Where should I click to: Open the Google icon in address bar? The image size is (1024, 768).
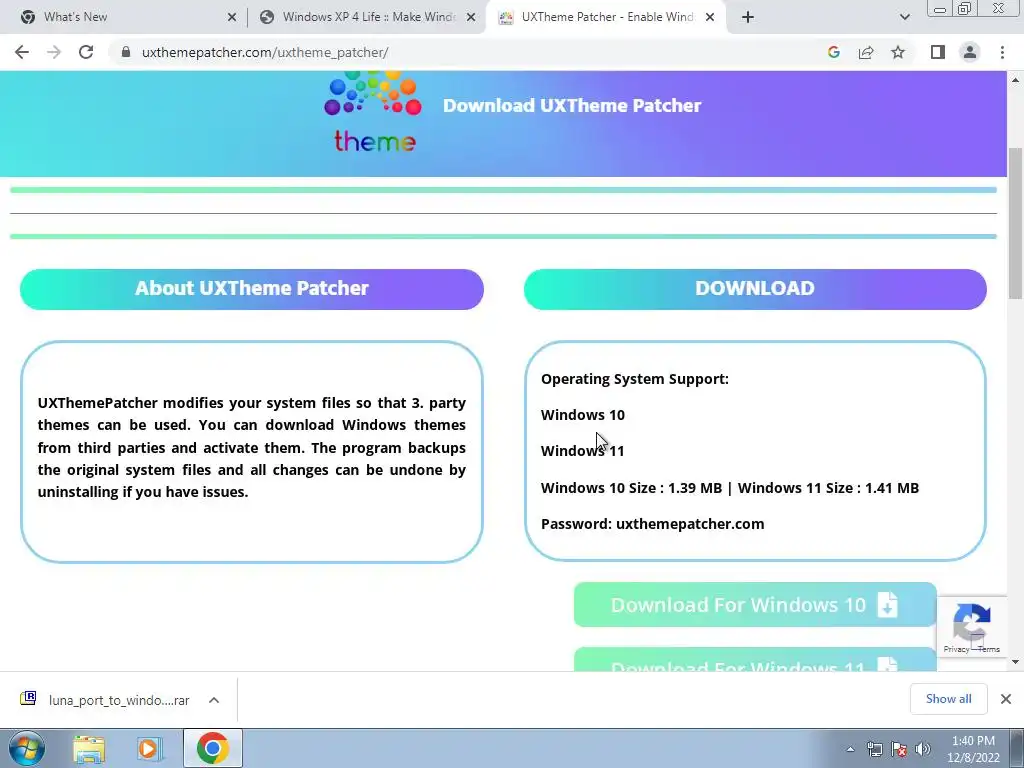pyautogui.click(x=833, y=52)
